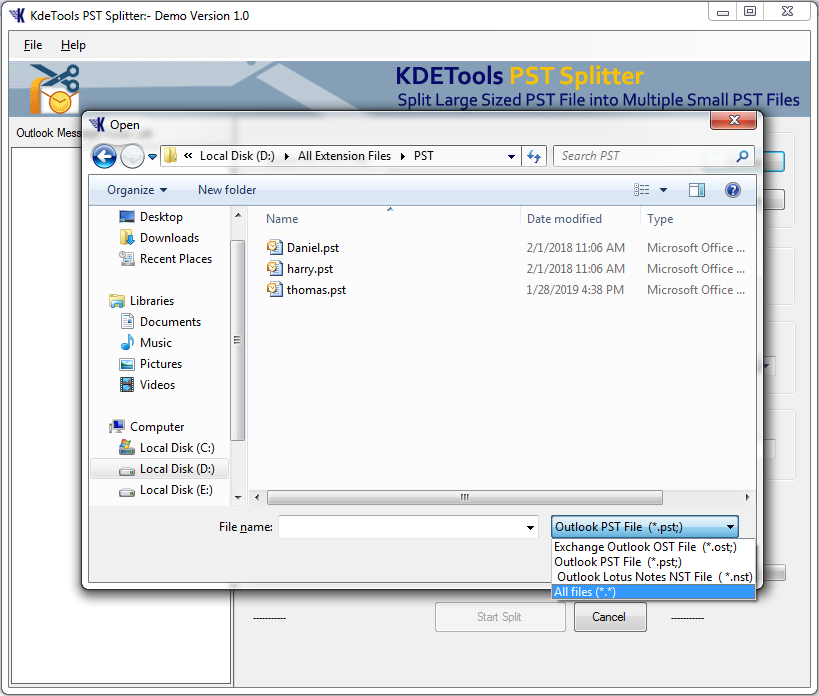Image resolution: width=819 pixels, height=696 pixels.
Task: Click the back navigation arrow
Action: click(x=104, y=156)
